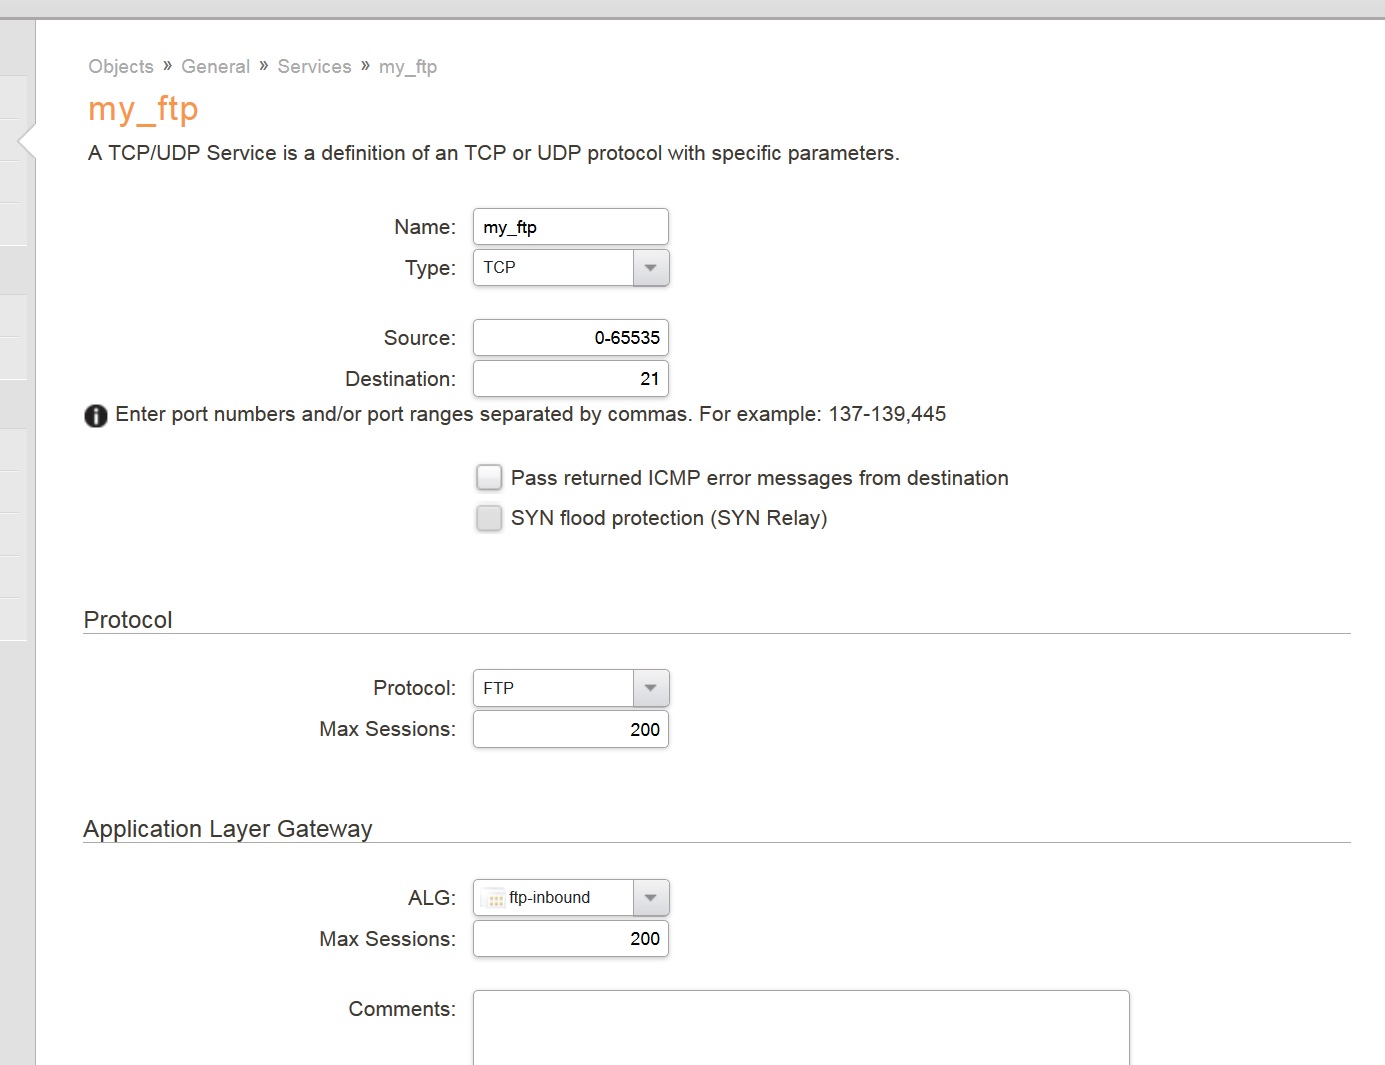Navigate to General breadcrumb link
This screenshot has width=1385, height=1065.
click(x=215, y=67)
